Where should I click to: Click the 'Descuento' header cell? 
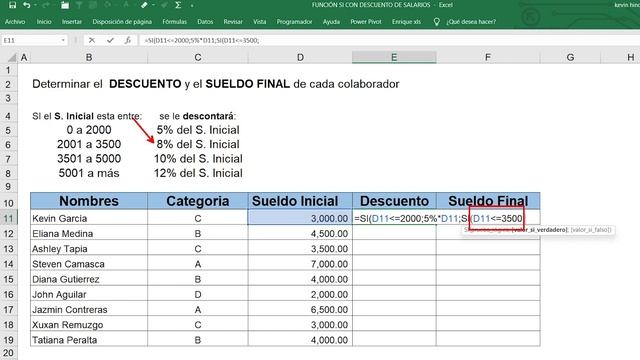tap(394, 201)
